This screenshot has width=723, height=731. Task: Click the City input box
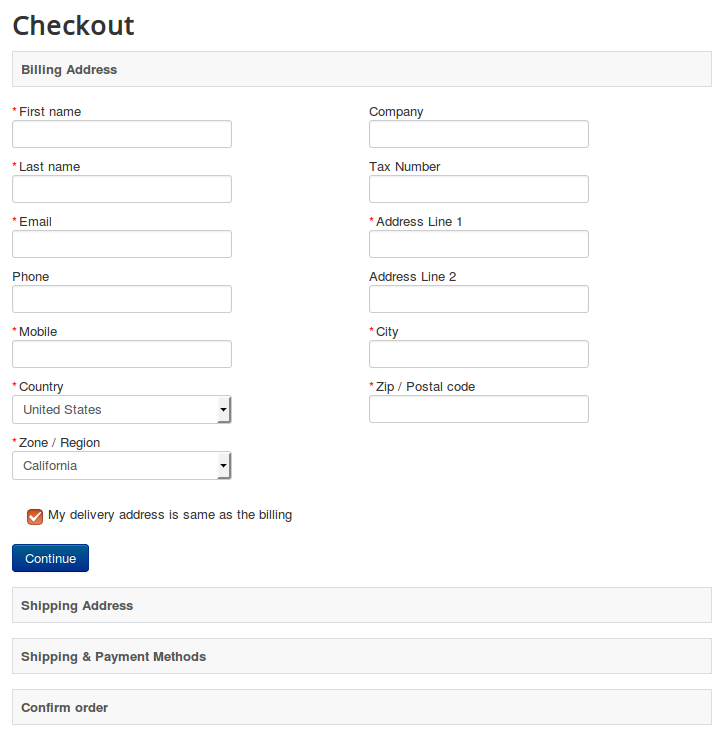[478, 354]
